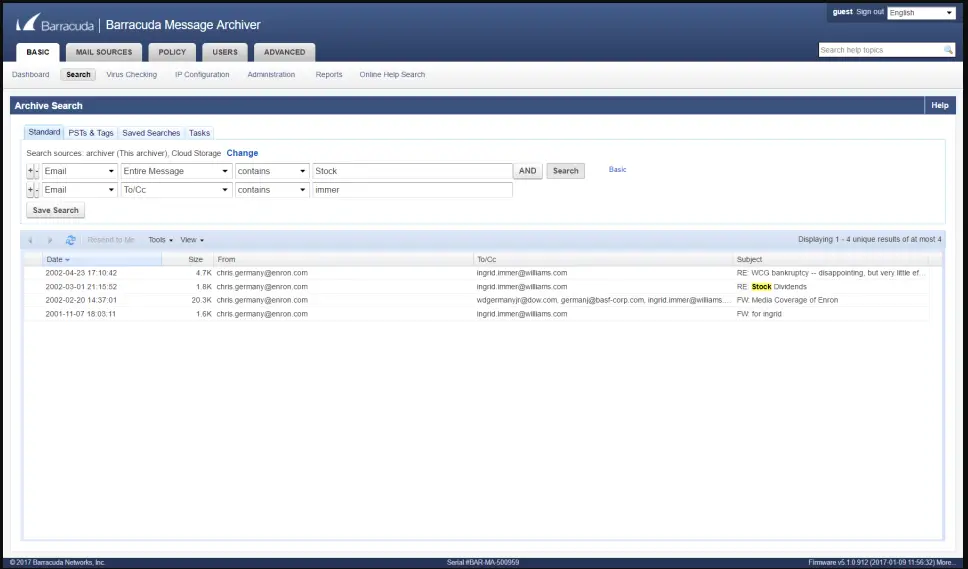Open the English language dropdown
Screen dimensions: 968x569
click(921, 13)
